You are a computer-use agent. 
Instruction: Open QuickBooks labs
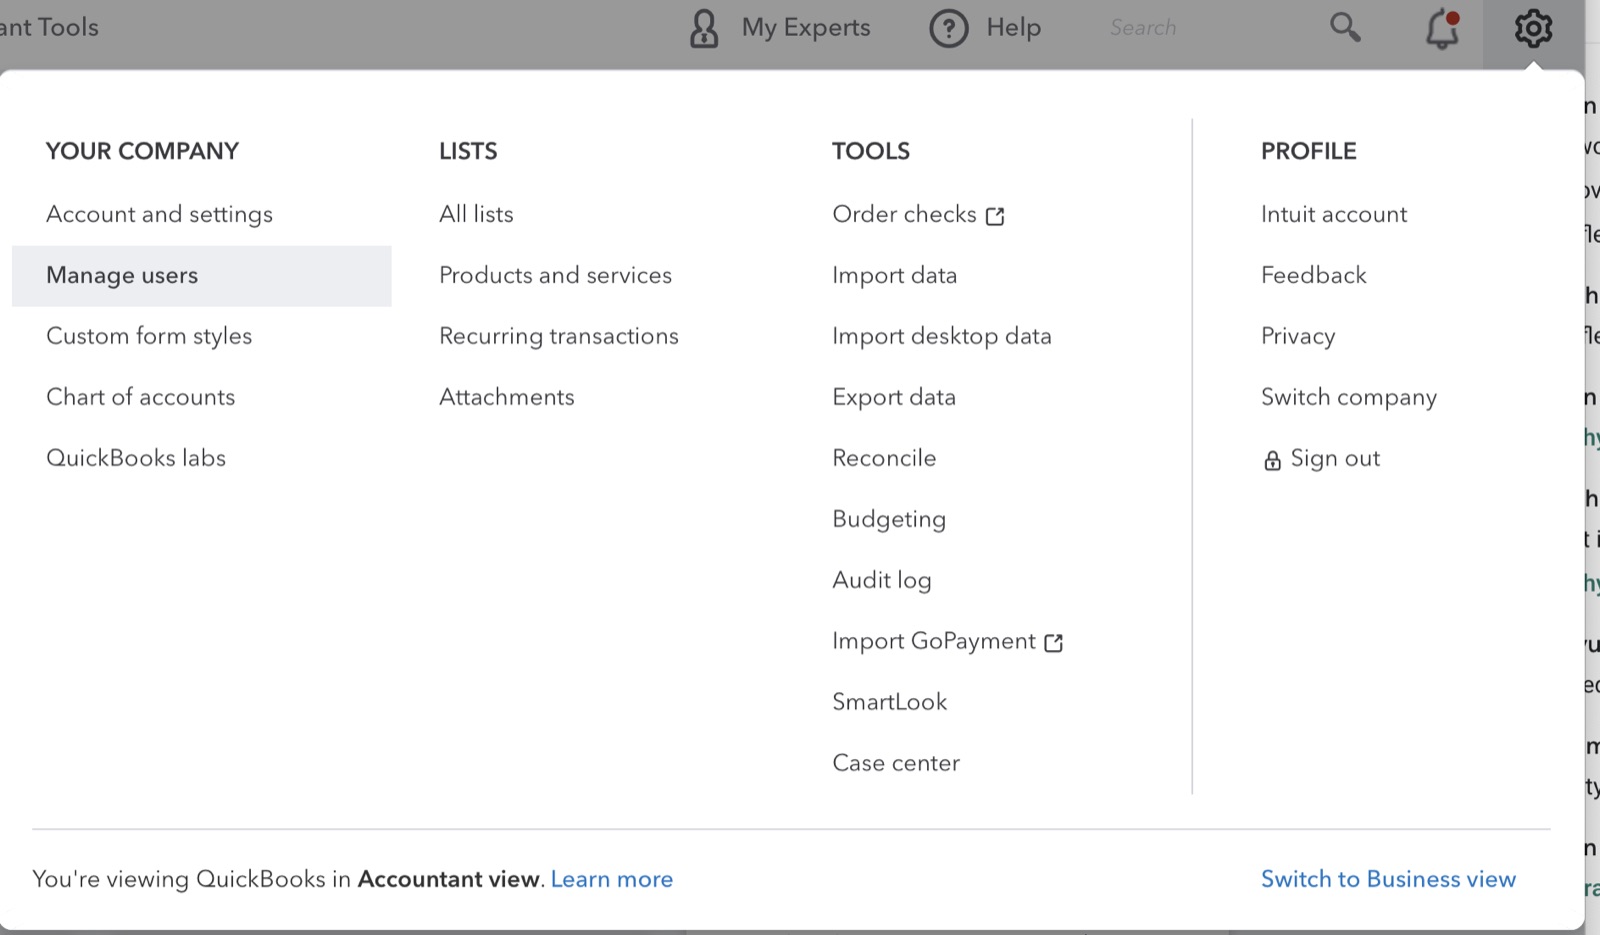point(136,458)
